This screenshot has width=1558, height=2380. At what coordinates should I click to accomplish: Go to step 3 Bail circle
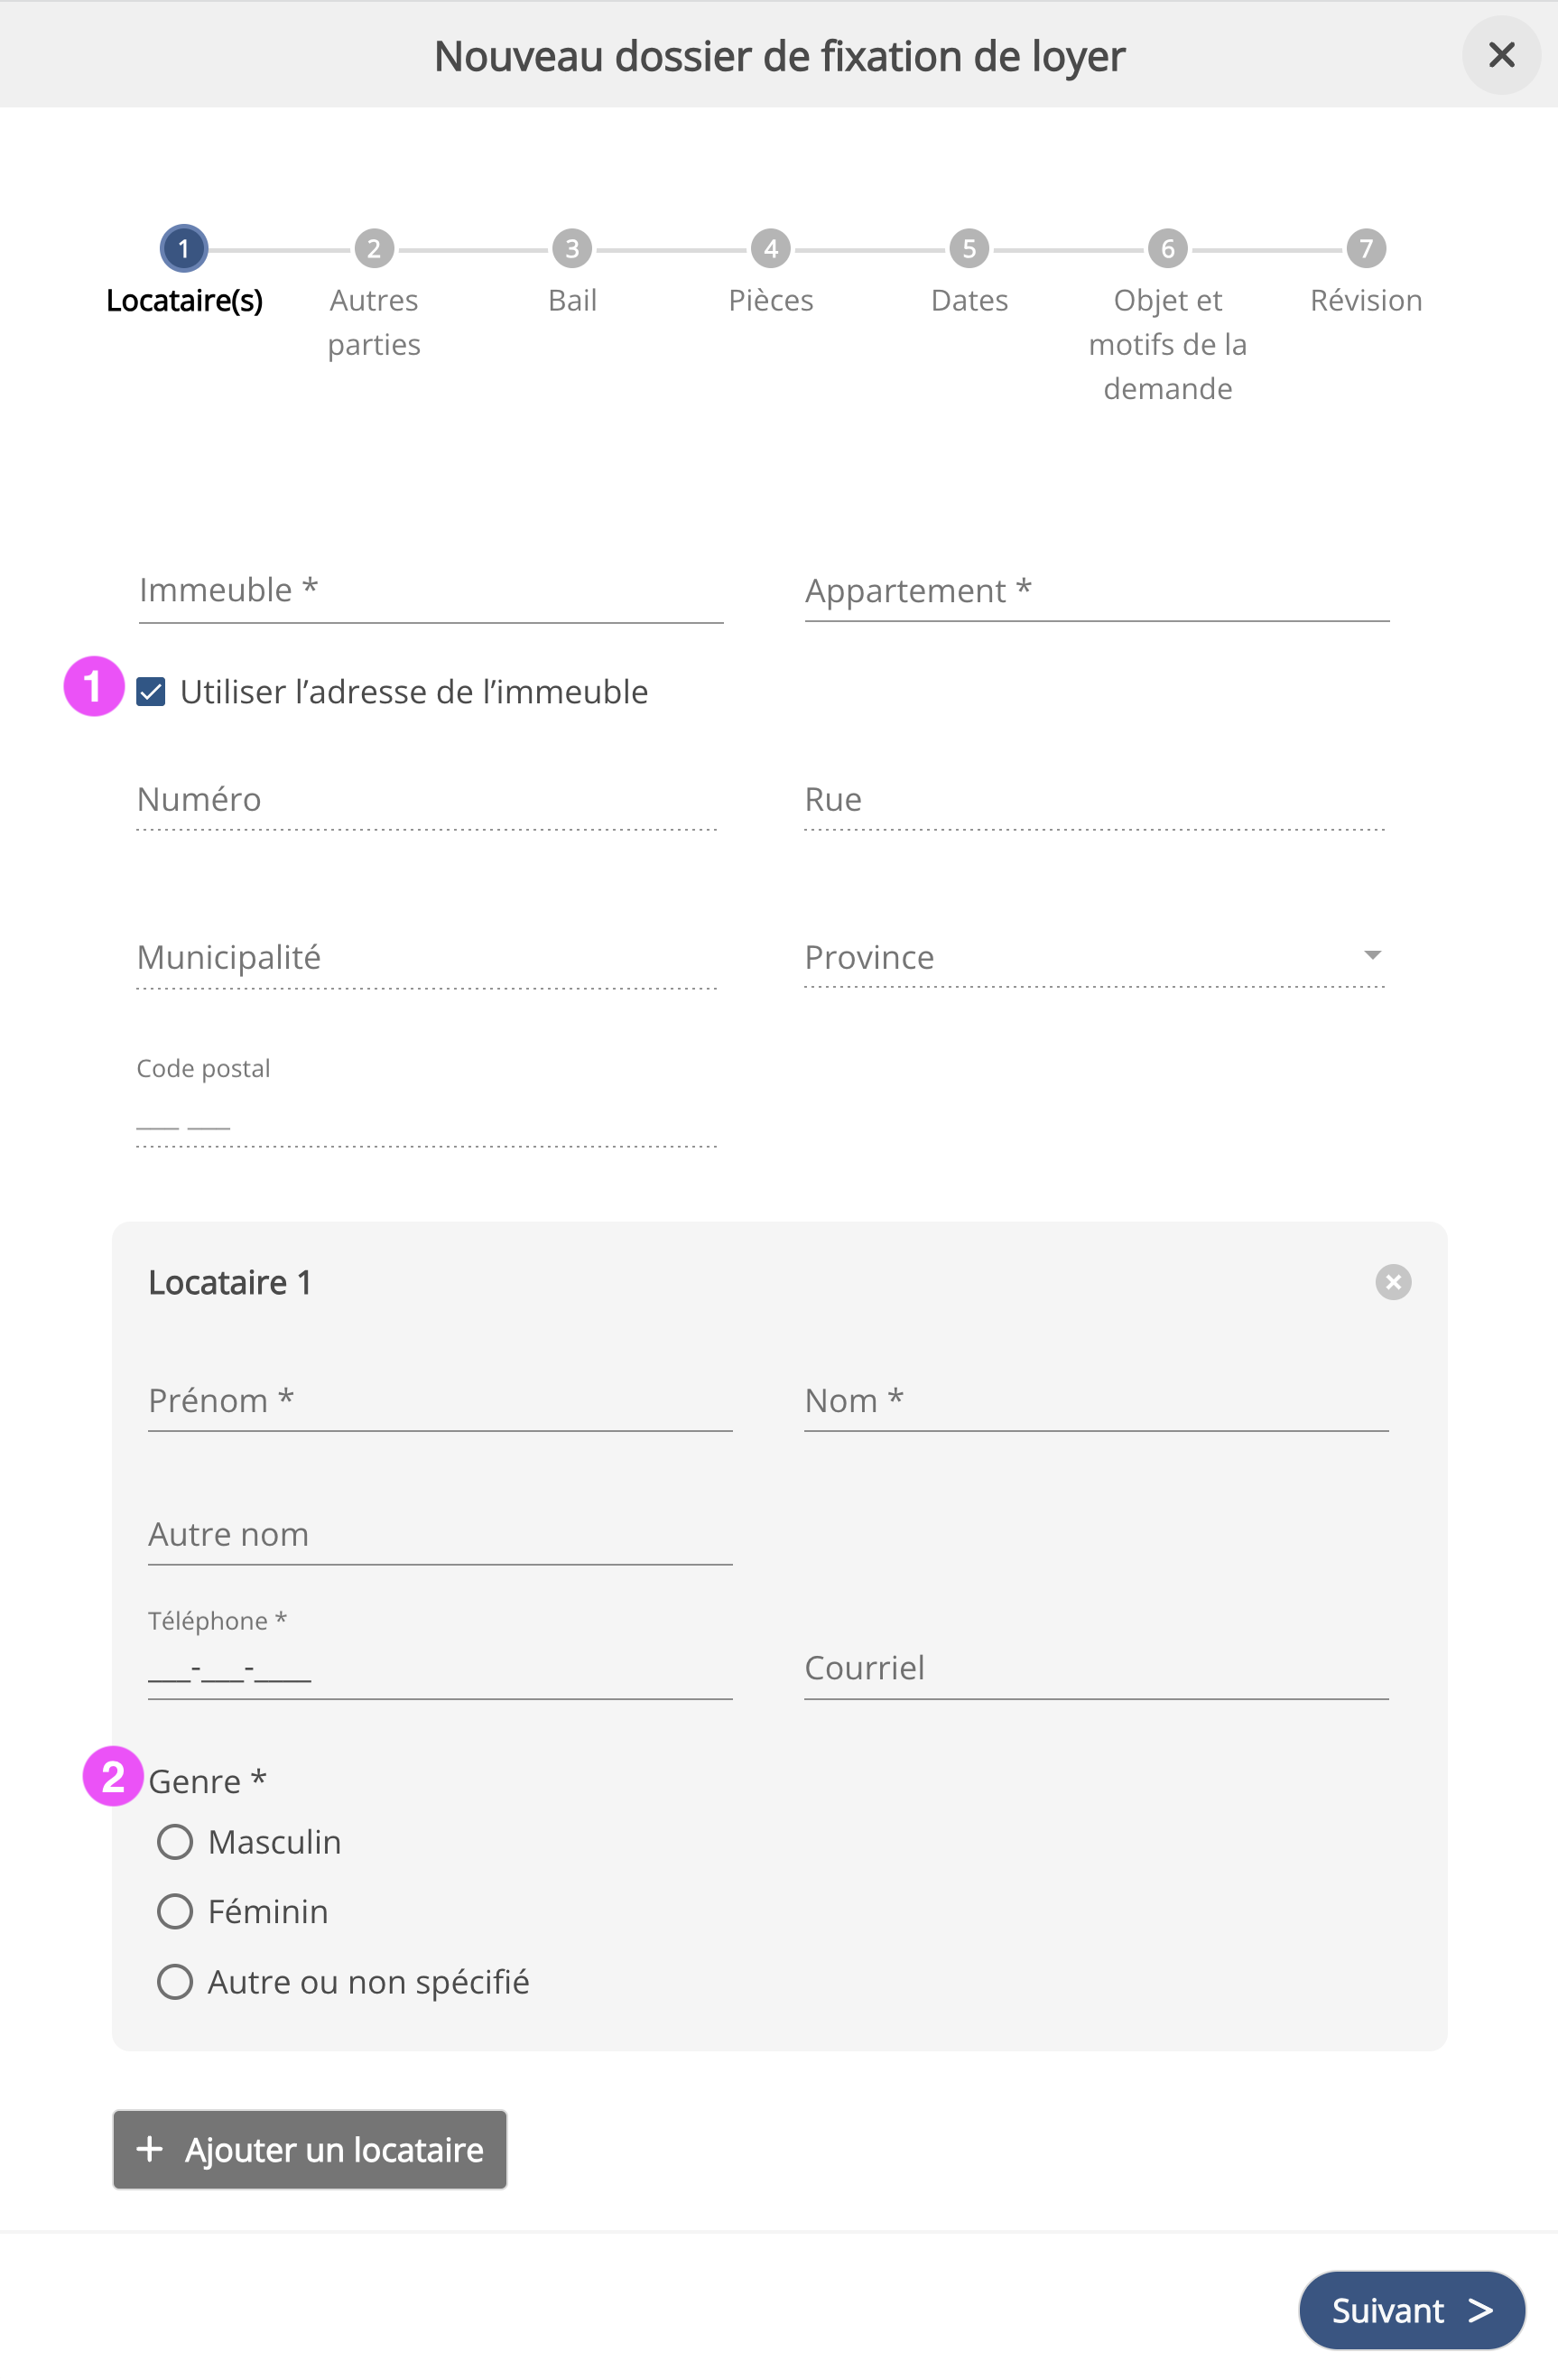[x=572, y=249]
